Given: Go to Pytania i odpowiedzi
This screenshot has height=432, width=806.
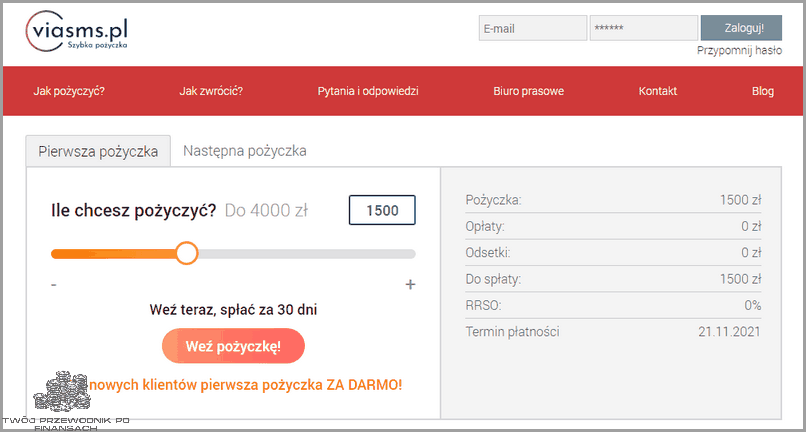Looking at the screenshot, I should point(368,92).
